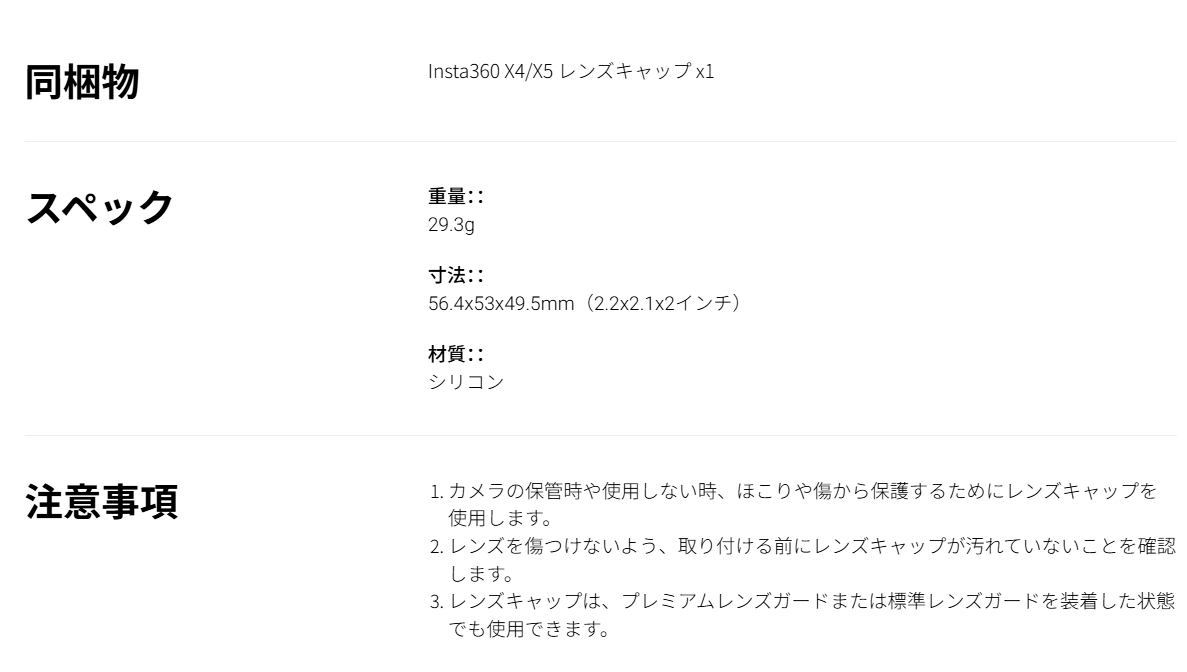Click the list number 3 in the notes
This screenshot has width=1187, height=672.
pyautogui.click(x=436, y=602)
